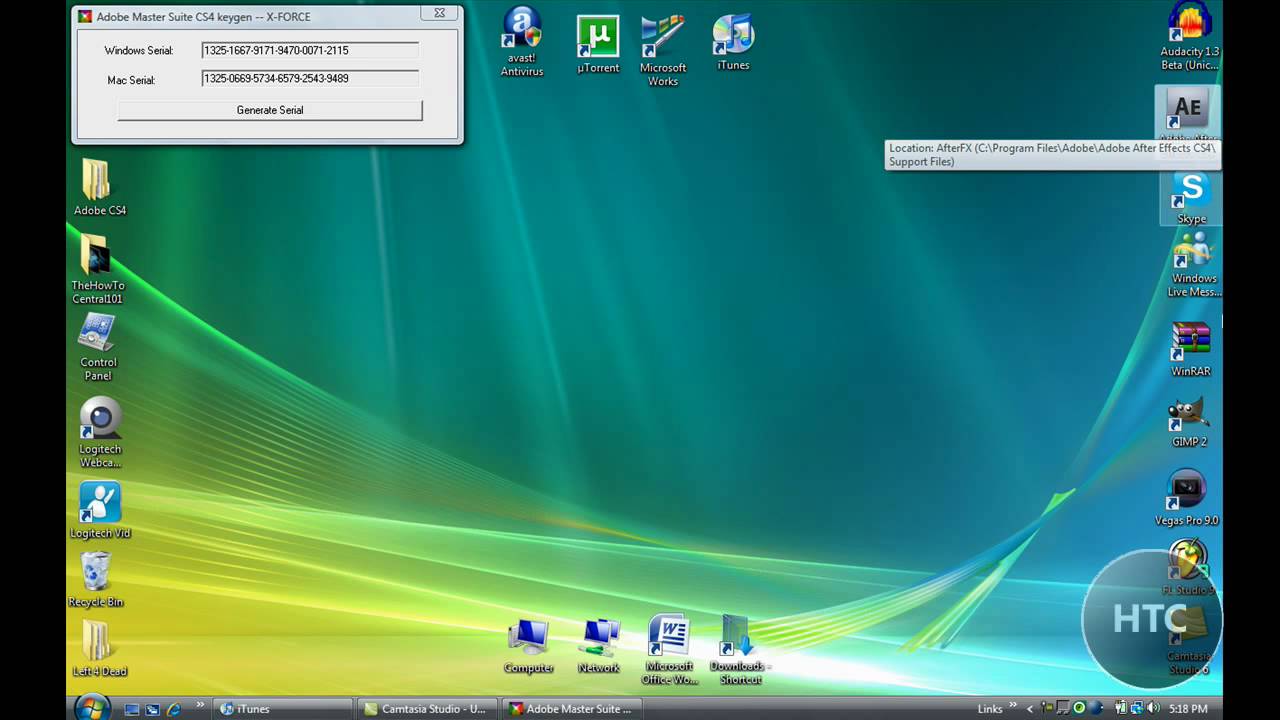The image size is (1280, 720).
Task: Open the avast! Antivirus desktop shortcut
Action: [522, 40]
